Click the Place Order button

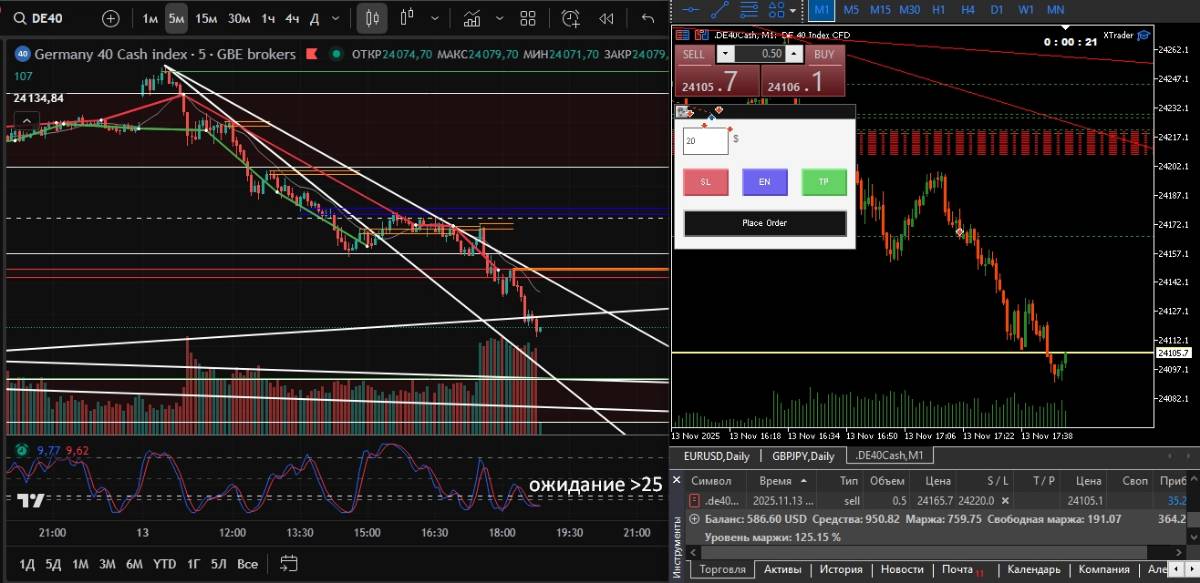click(765, 223)
